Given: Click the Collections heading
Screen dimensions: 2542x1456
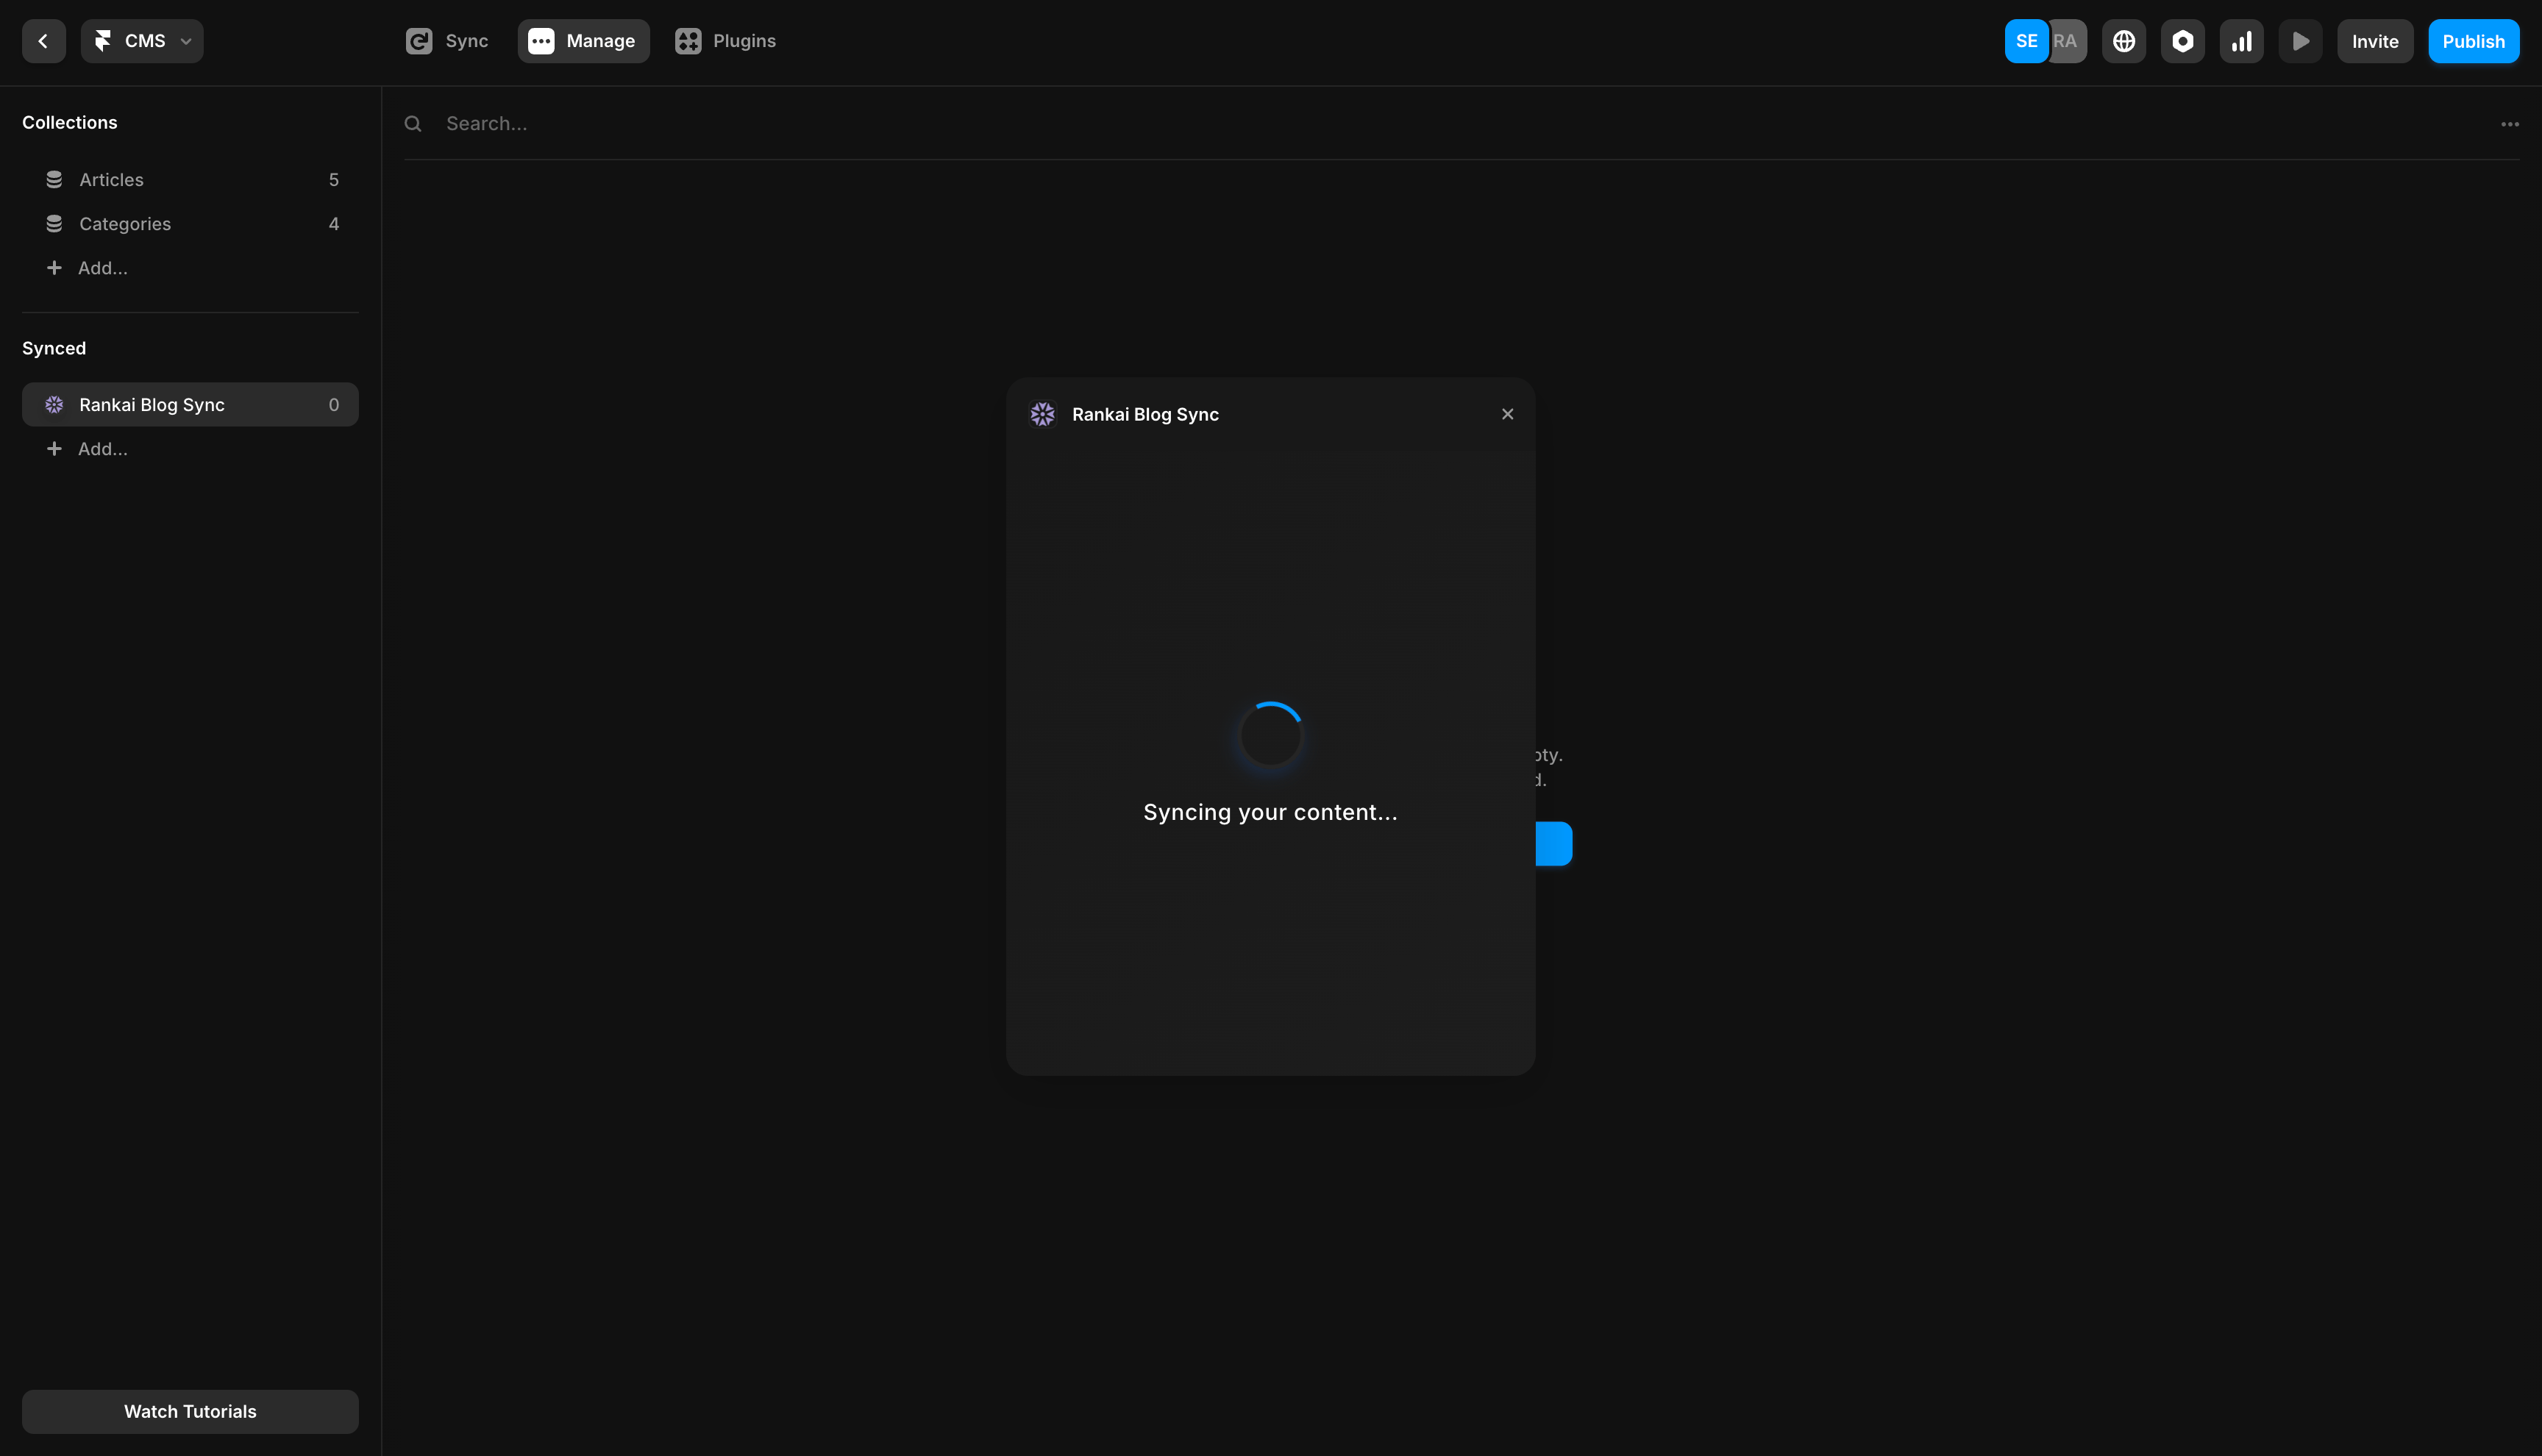Looking at the screenshot, I should [x=70, y=122].
